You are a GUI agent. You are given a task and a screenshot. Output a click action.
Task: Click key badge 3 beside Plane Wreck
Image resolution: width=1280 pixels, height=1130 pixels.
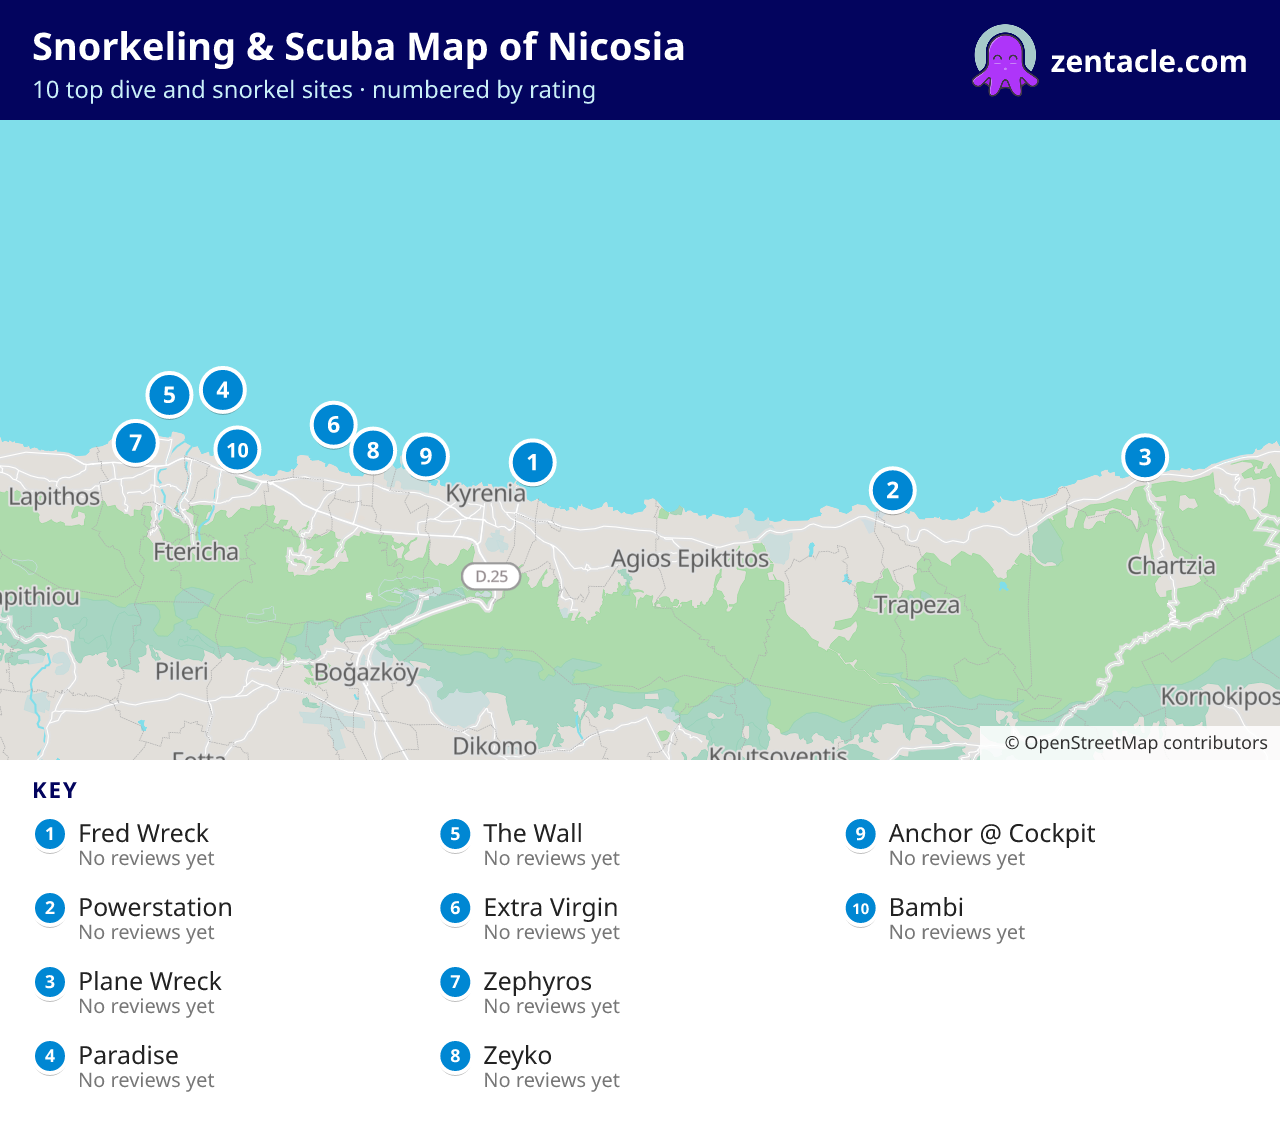[x=50, y=982]
